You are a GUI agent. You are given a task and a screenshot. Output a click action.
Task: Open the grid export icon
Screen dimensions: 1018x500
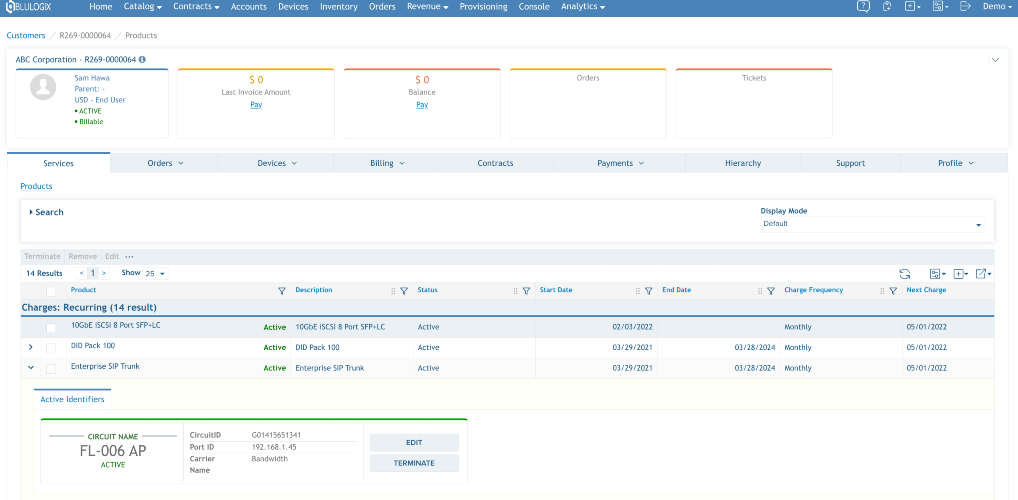pos(983,274)
